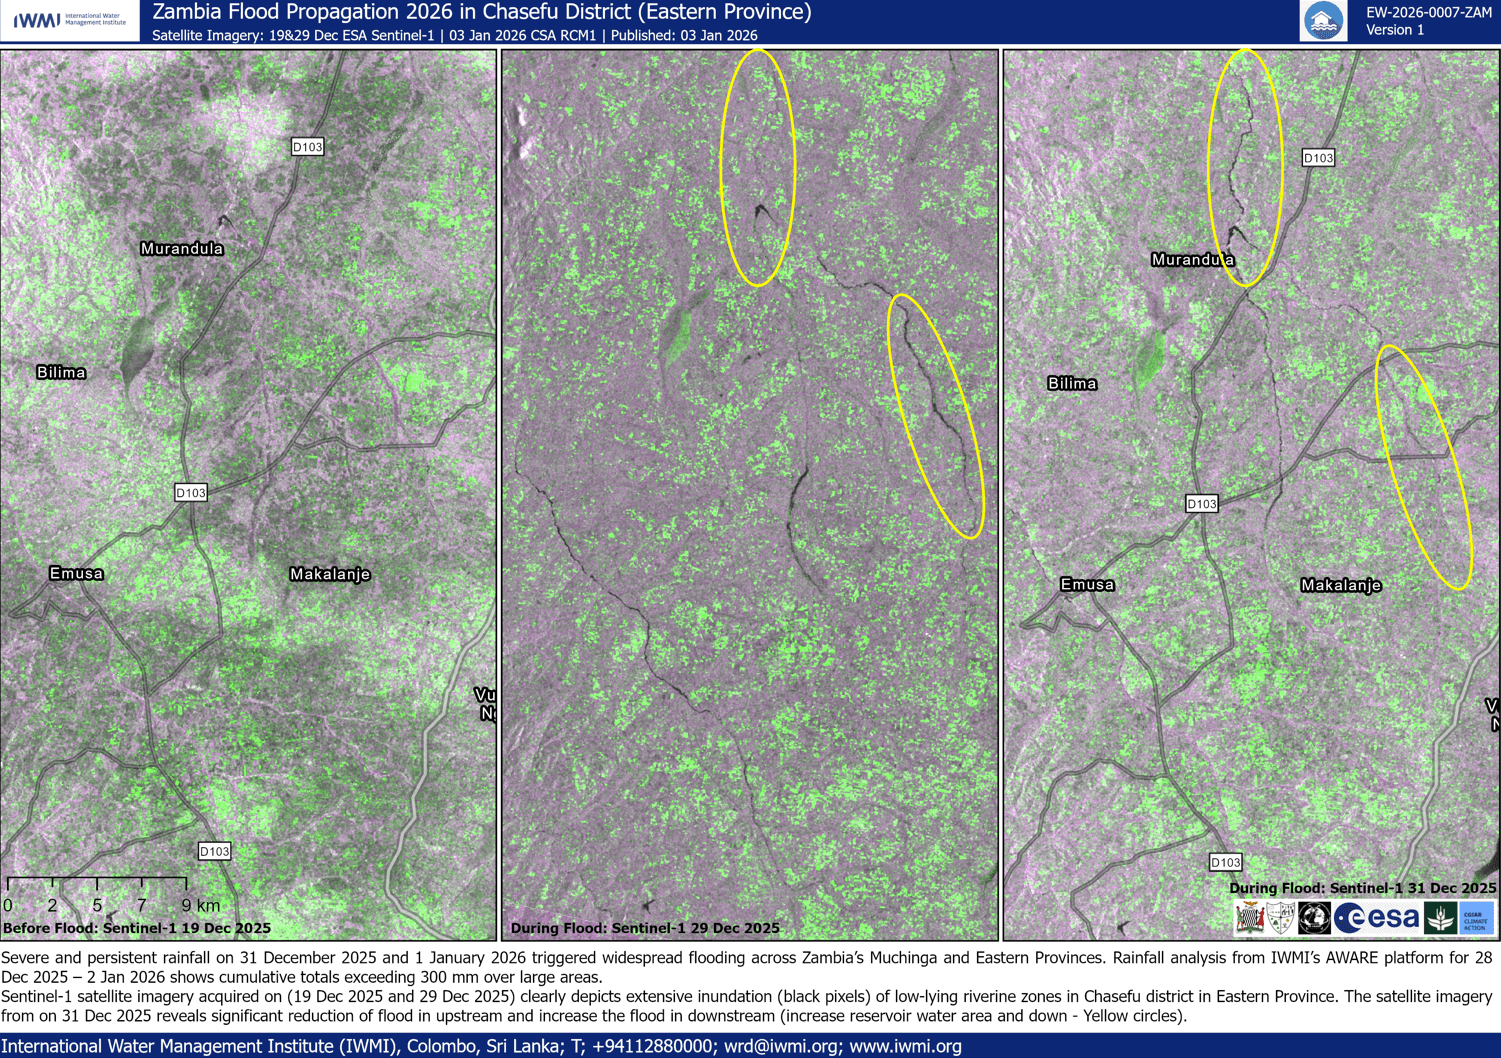Image resolution: width=1501 pixels, height=1058 pixels.
Task: Click the Emusa label in the right map
Action: pyautogui.click(x=1087, y=585)
